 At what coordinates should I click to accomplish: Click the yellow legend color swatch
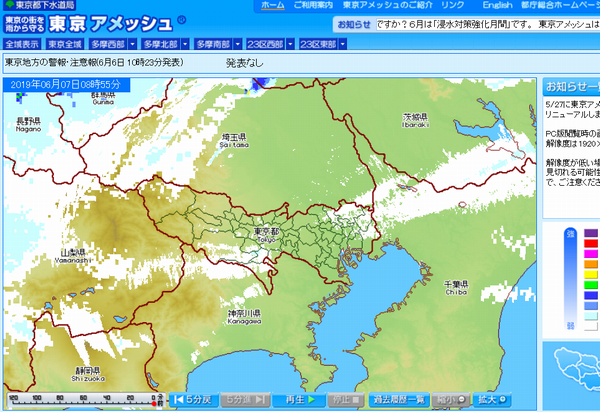pos(590,274)
